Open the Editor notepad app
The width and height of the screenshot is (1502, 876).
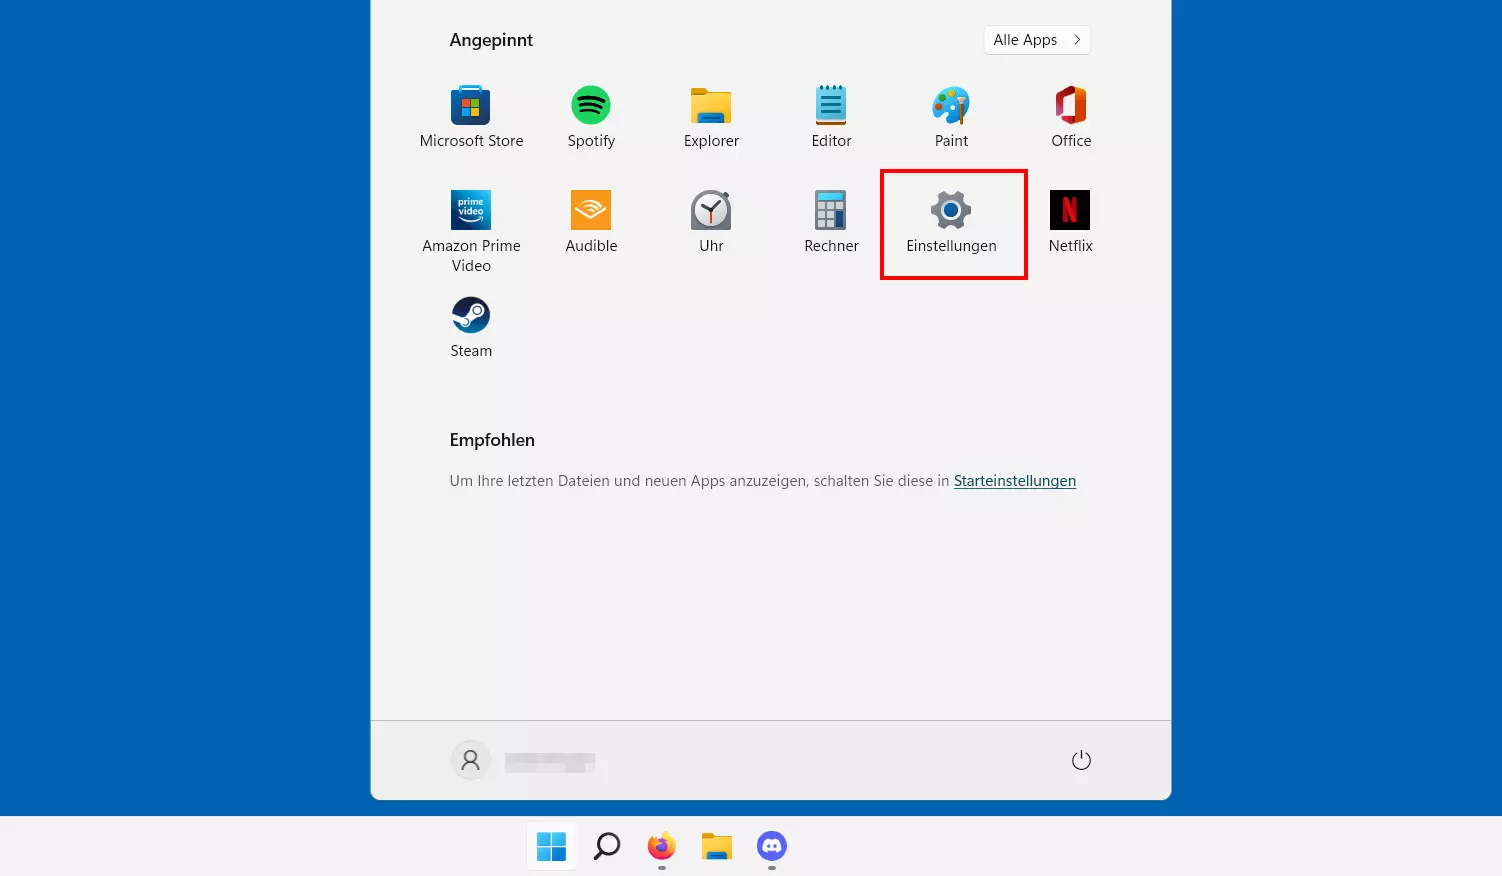tap(831, 117)
